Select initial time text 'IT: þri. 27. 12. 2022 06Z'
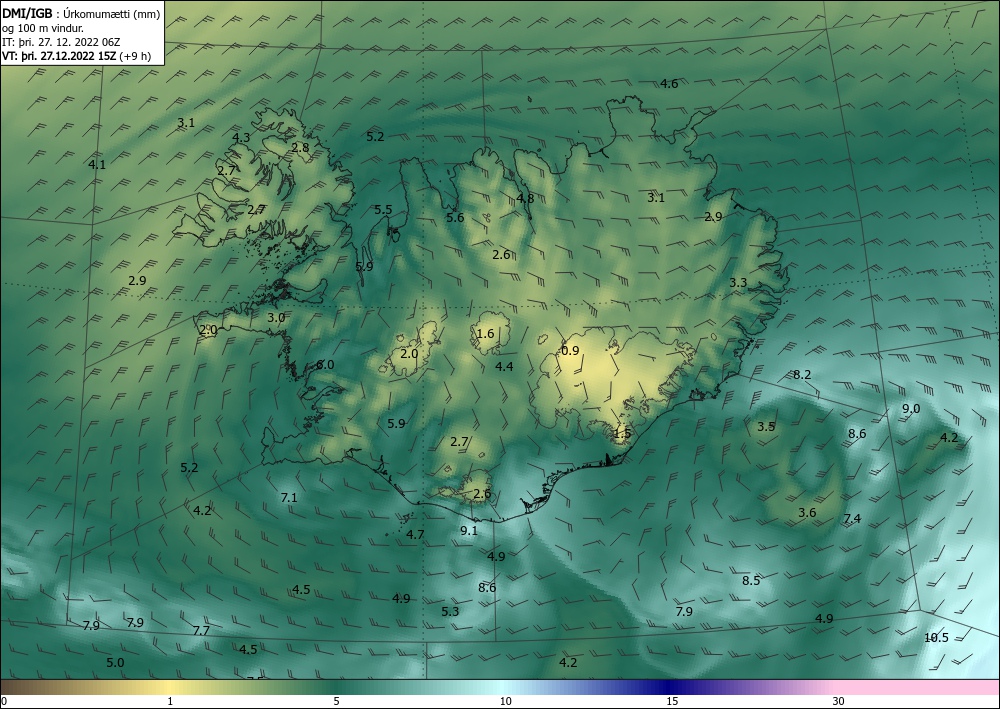This screenshot has width=1000, height=709. click(61, 42)
